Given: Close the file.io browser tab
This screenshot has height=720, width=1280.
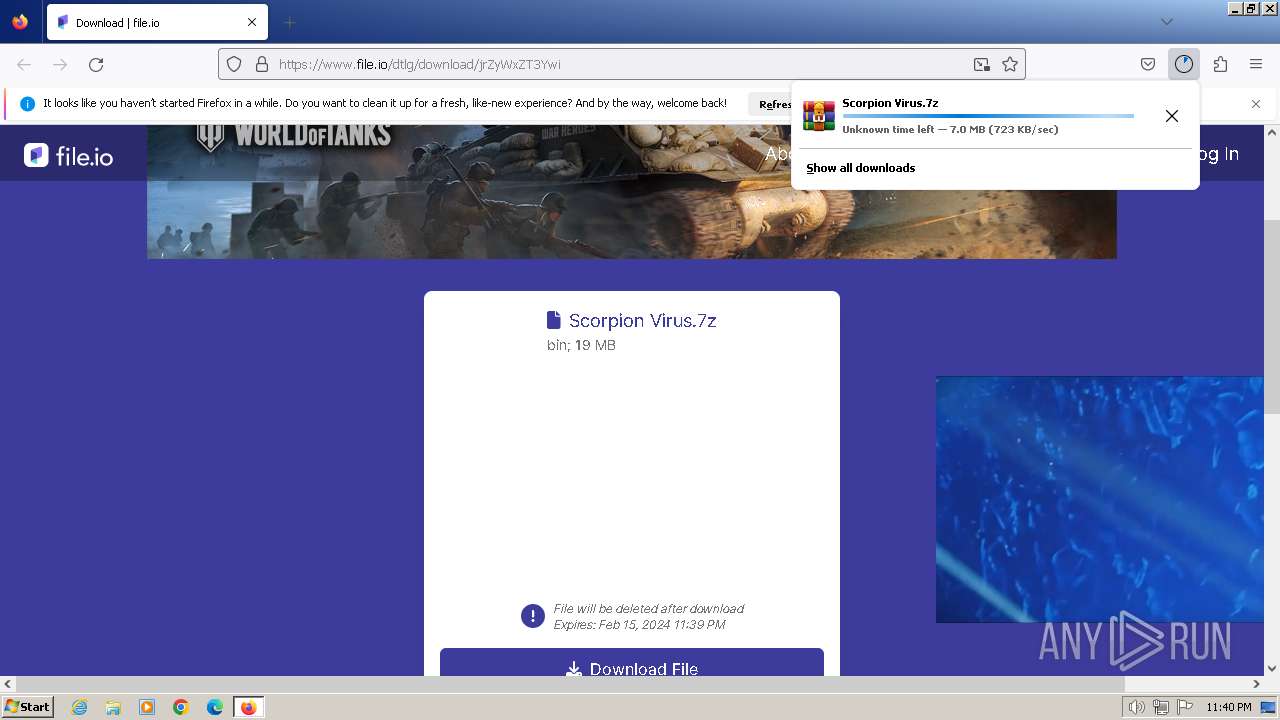Looking at the screenshot, I should tap(252, 22).
